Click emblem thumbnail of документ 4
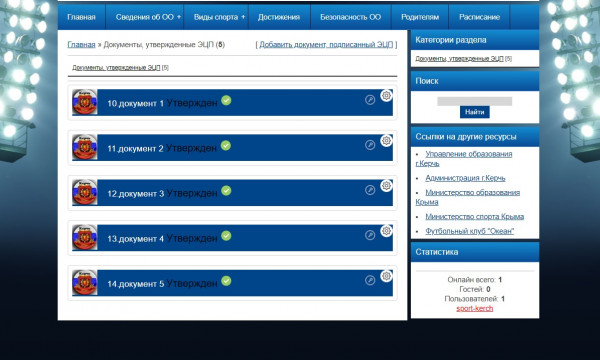The height and width of the screenshot is (360, 600). coord(85,238)
